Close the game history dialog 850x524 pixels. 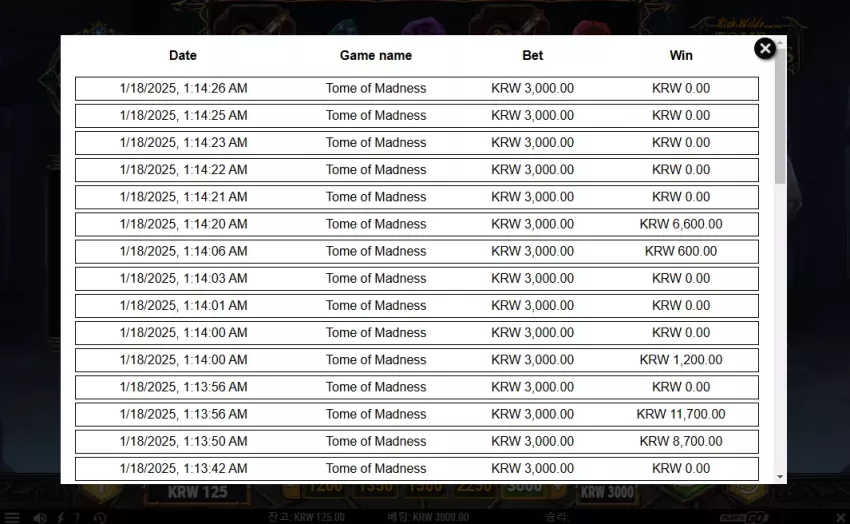click(764, 49)
